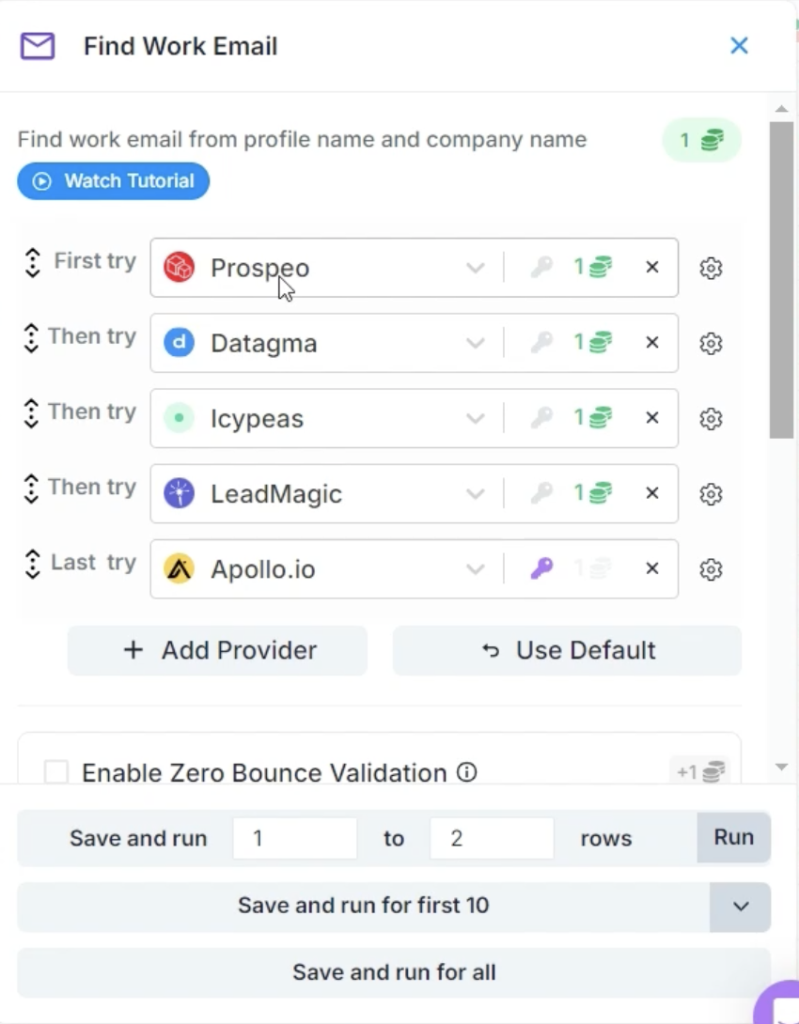
Task: Open settings gear for Apollo.io provider
Action: click(711, 569)
